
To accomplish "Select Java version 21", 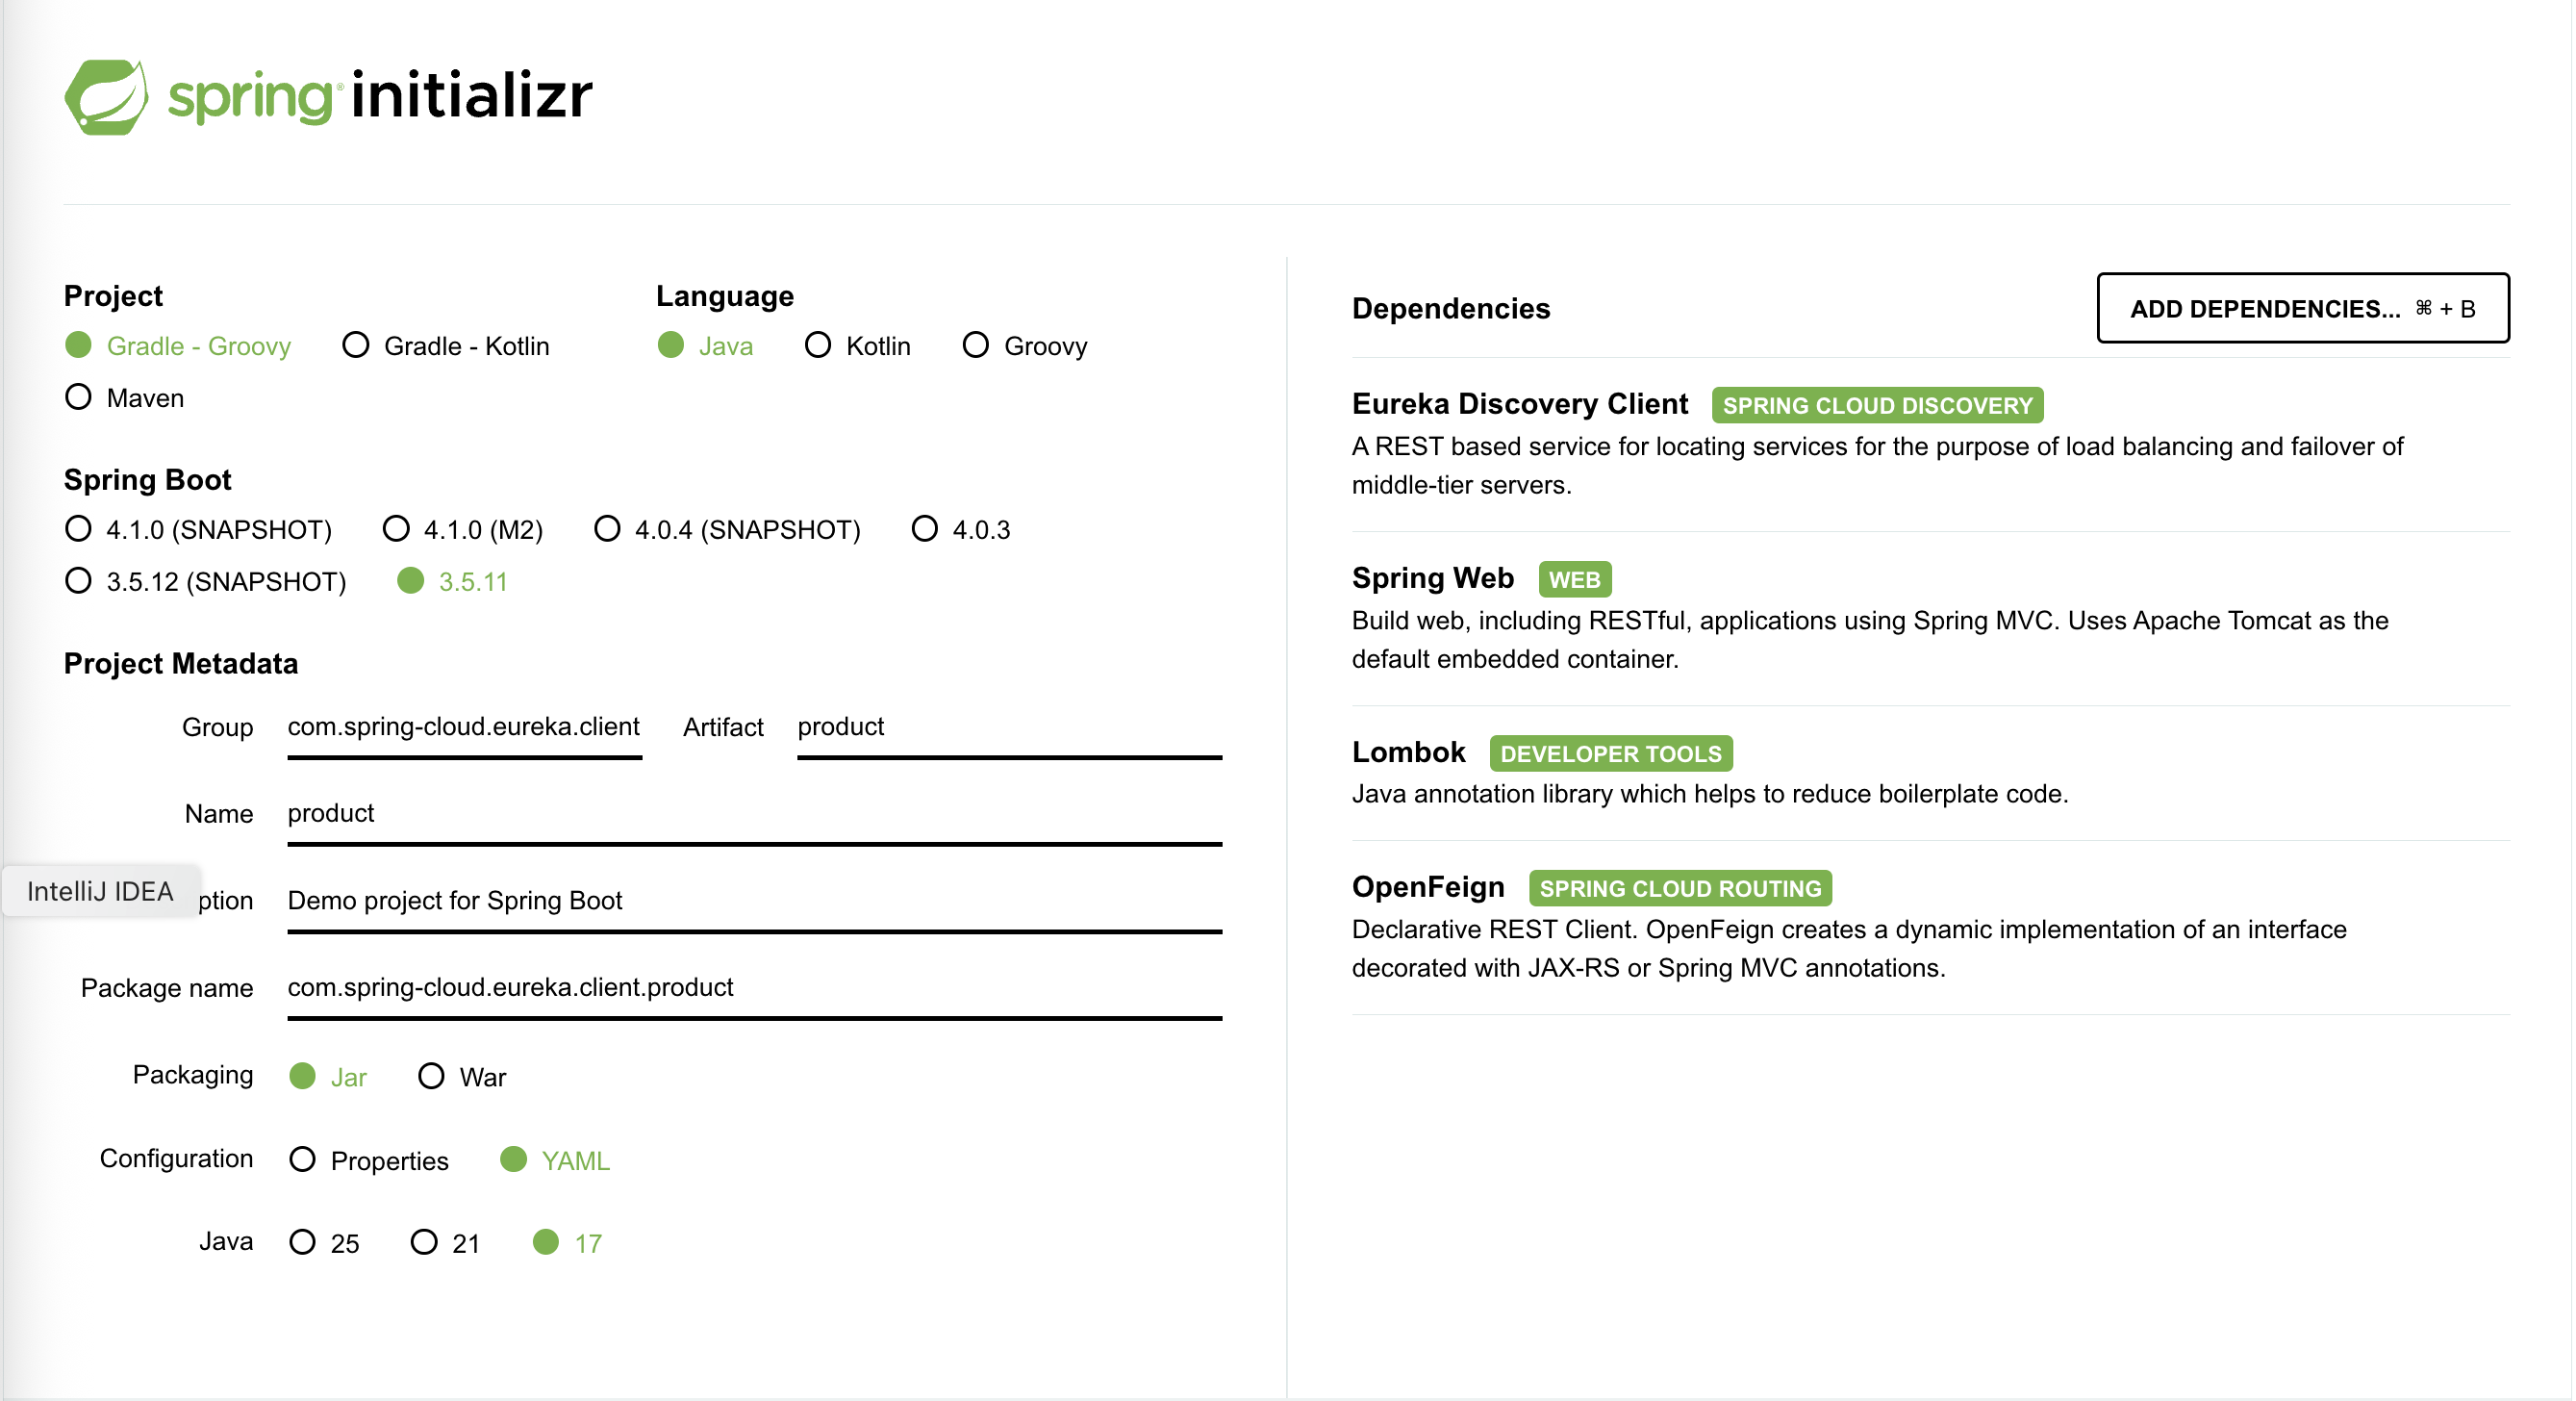I will click(446, 1243).
